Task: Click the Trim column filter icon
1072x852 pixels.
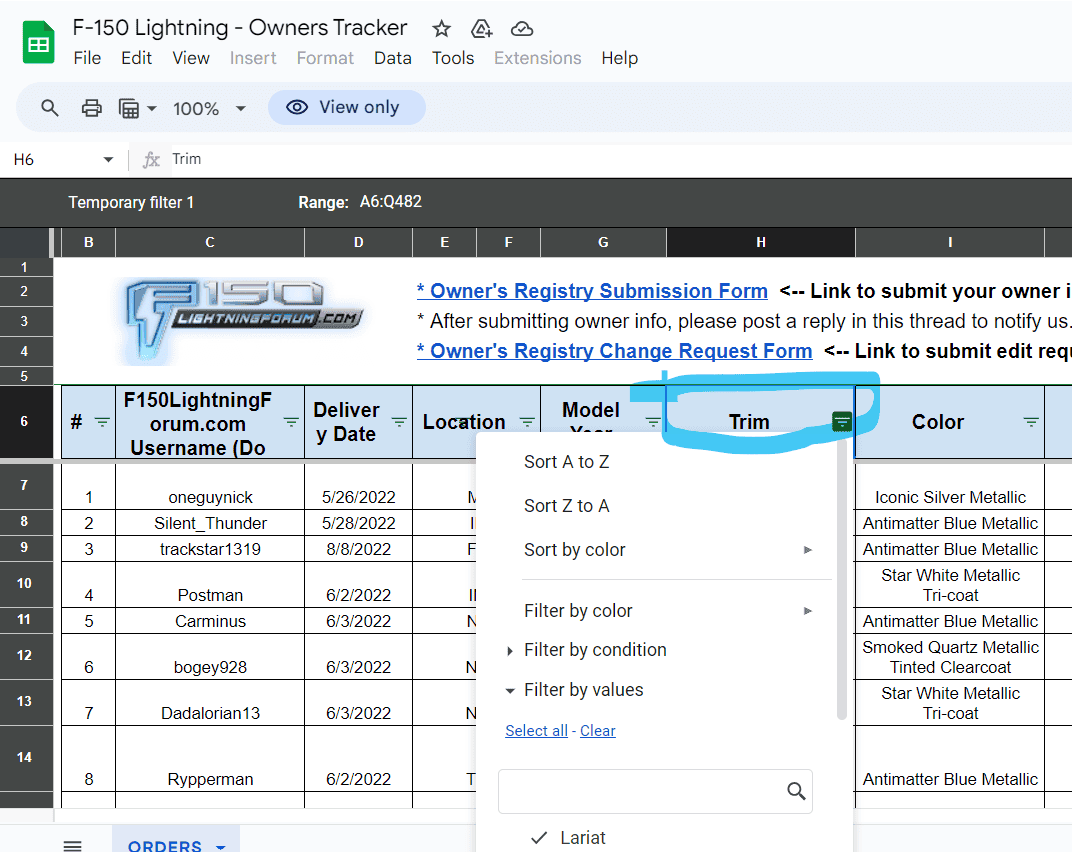Action: [x=842, y=422]
